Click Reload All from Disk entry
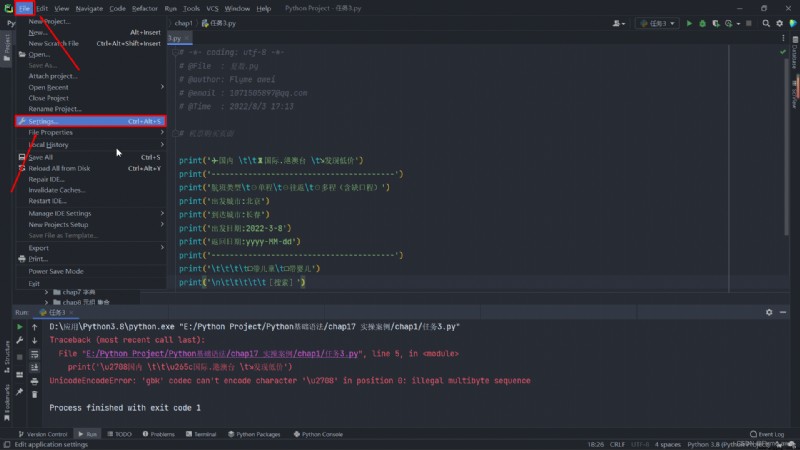The image size is (800, 450). pyautogui.click(x=91, y=168)
